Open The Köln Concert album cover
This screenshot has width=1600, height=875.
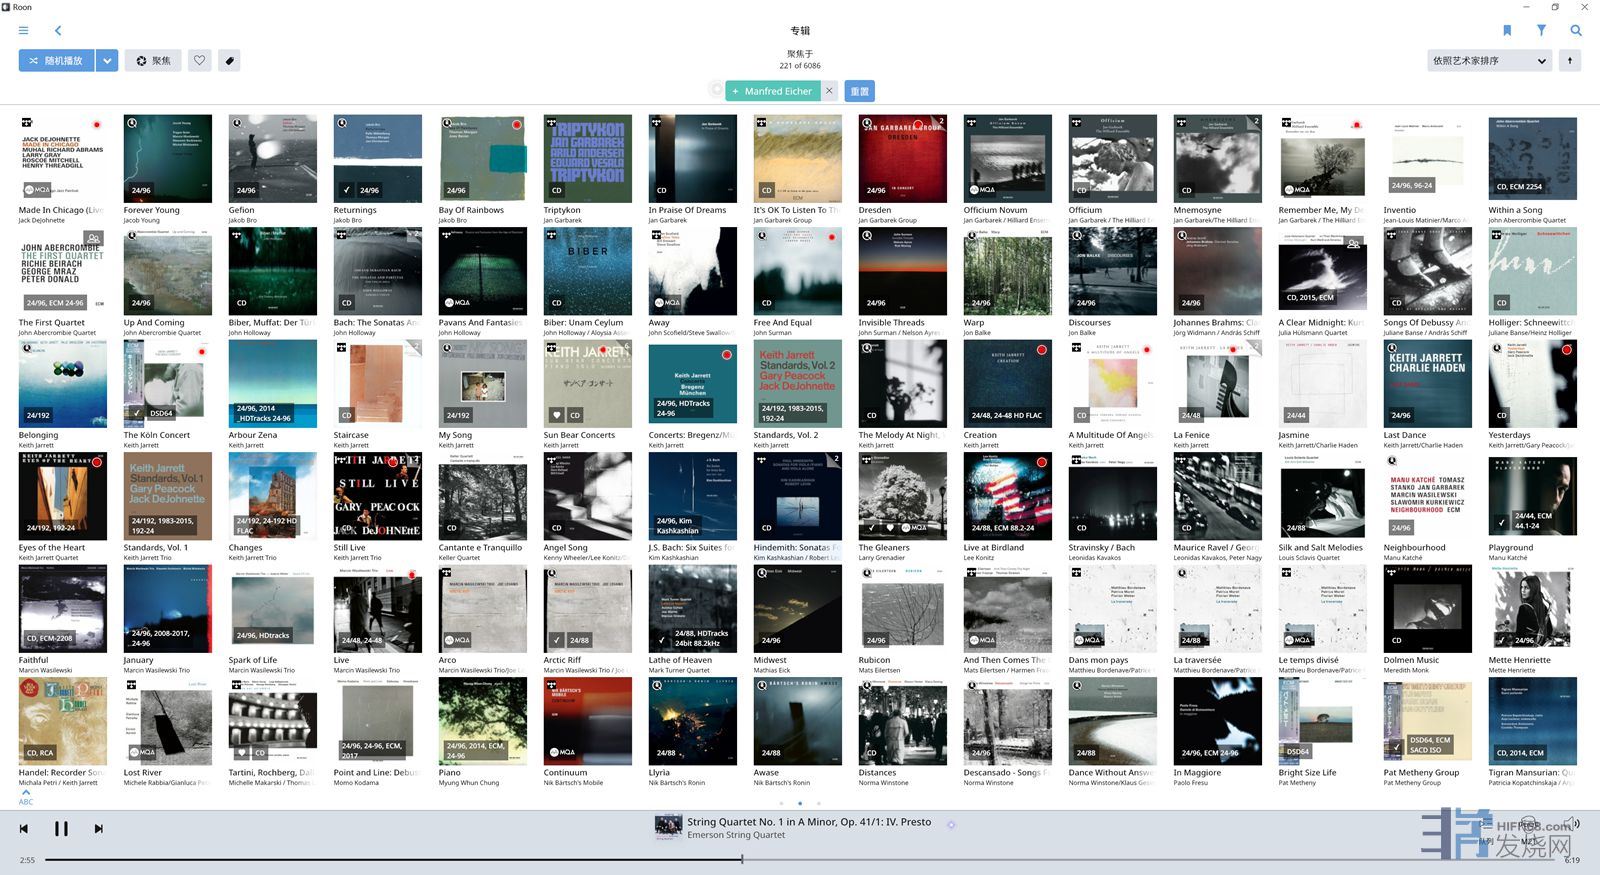coord(167,384)
